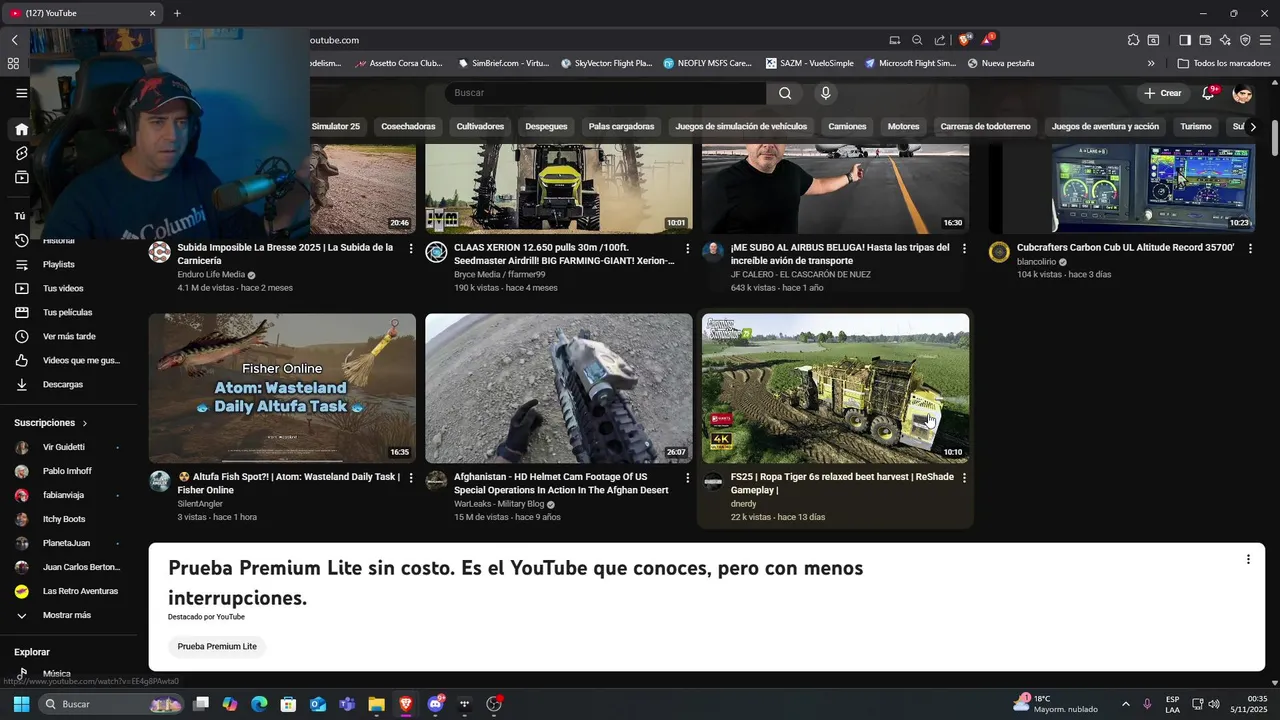Open Ver más tarde in sidebar
The width and height of the screenshot is (1280, 720).
[x=68, y=336]
